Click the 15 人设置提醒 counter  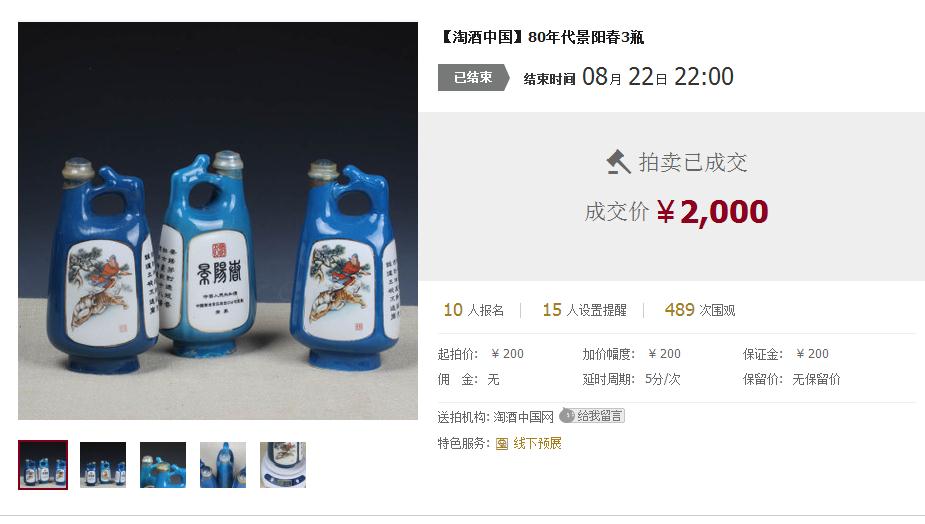tap(584, 310)
